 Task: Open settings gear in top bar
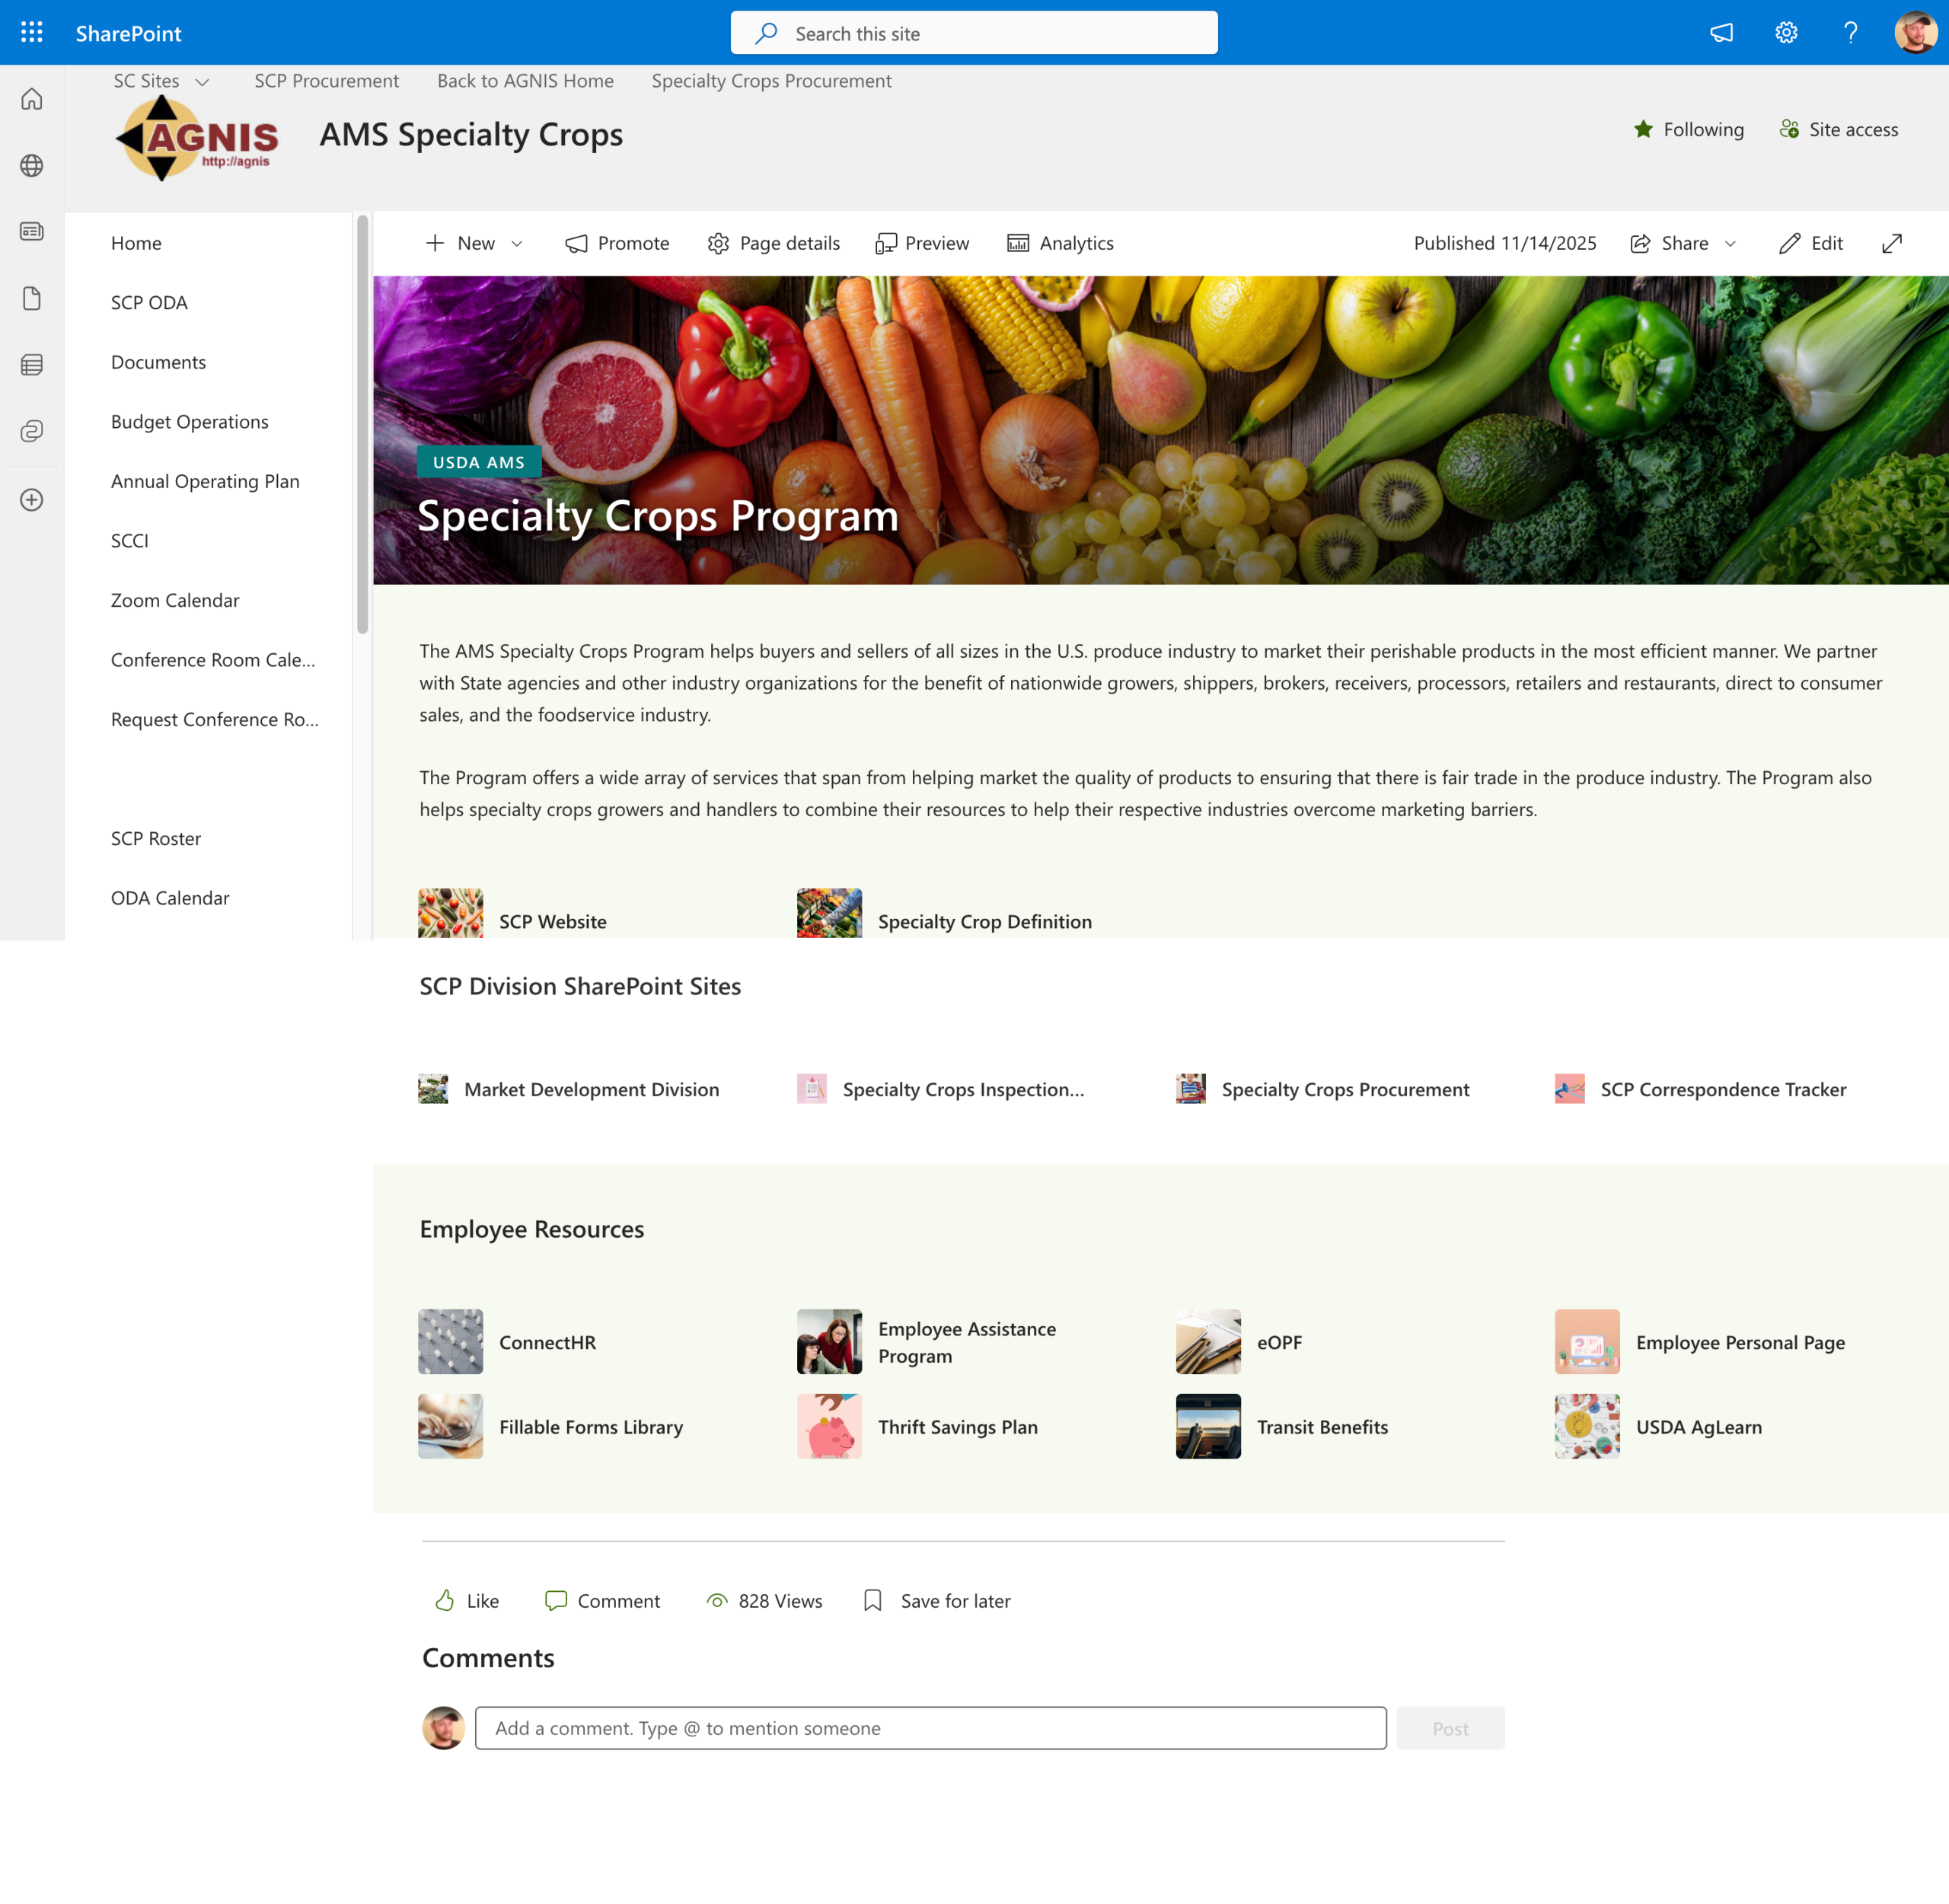pyautogui.click(x=1786, y=33)
